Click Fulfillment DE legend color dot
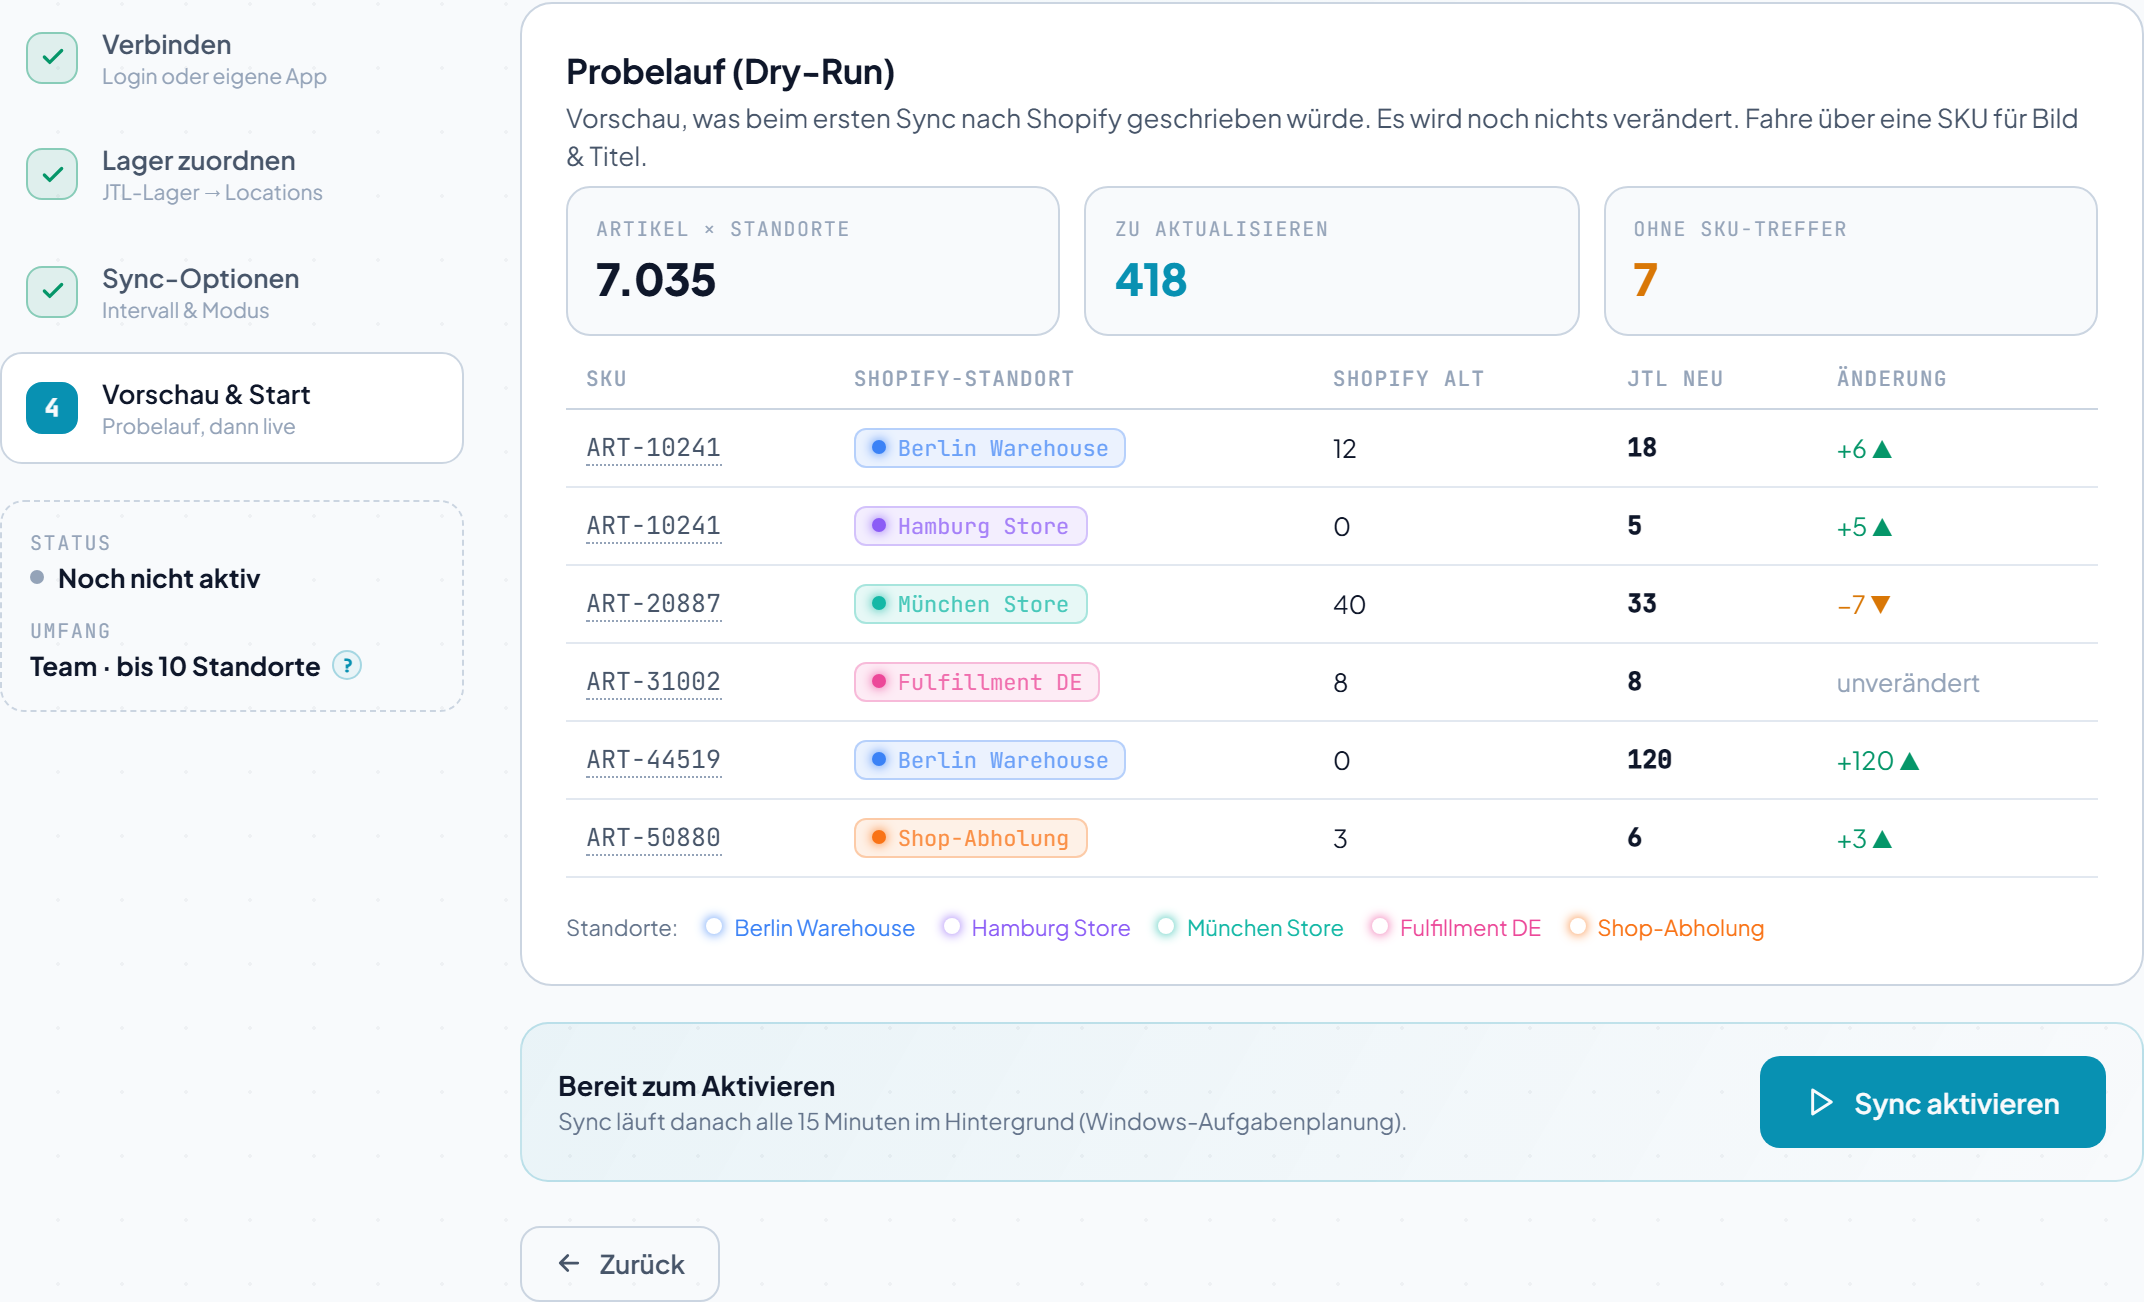 pyautogui.click(x=1380, y=927)
